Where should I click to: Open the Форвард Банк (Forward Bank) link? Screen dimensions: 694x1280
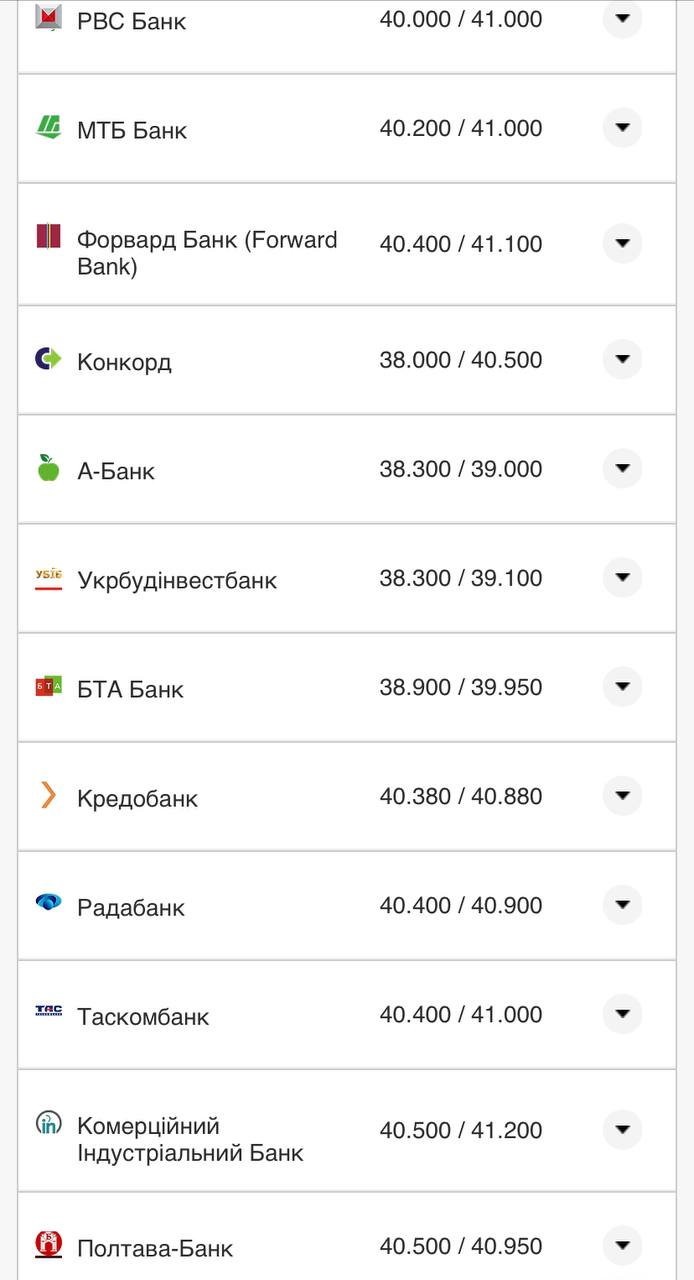pos(207,253)
